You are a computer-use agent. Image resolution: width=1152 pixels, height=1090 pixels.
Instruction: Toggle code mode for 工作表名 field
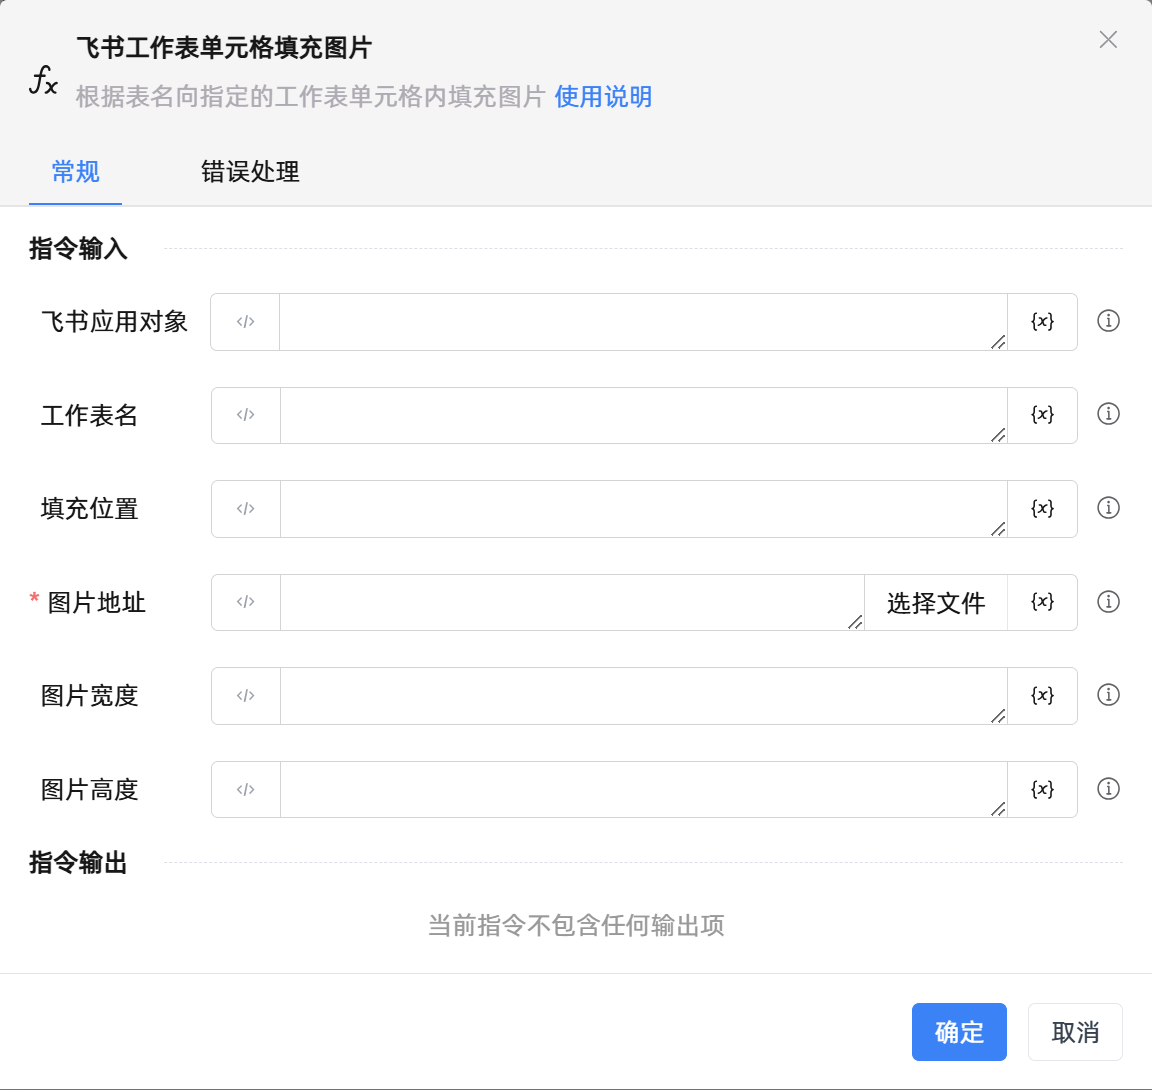point(245,415)
